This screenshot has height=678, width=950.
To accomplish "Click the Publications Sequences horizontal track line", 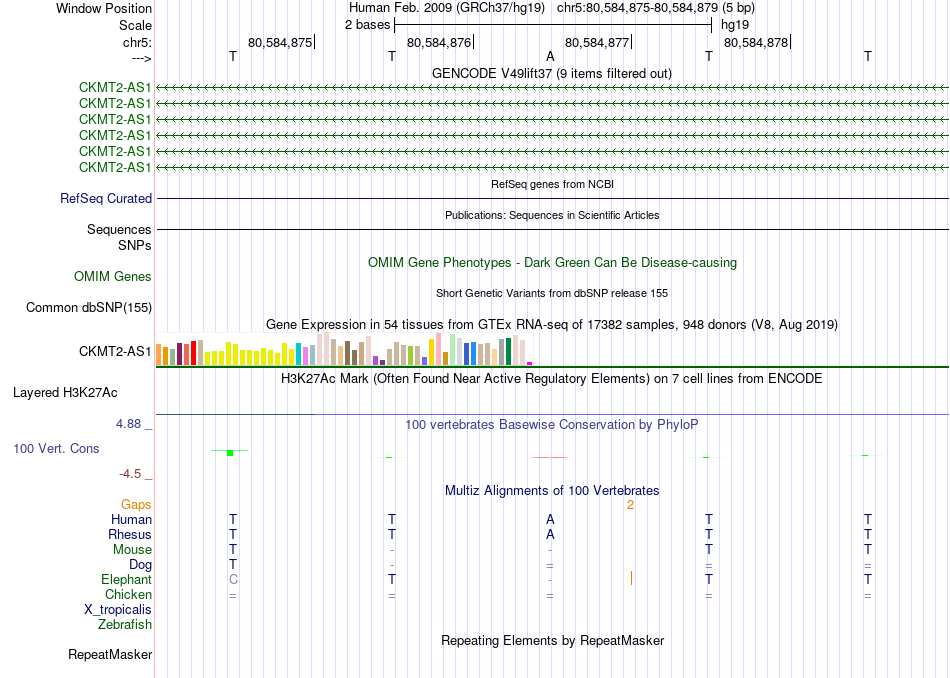I will pos(553,229).
